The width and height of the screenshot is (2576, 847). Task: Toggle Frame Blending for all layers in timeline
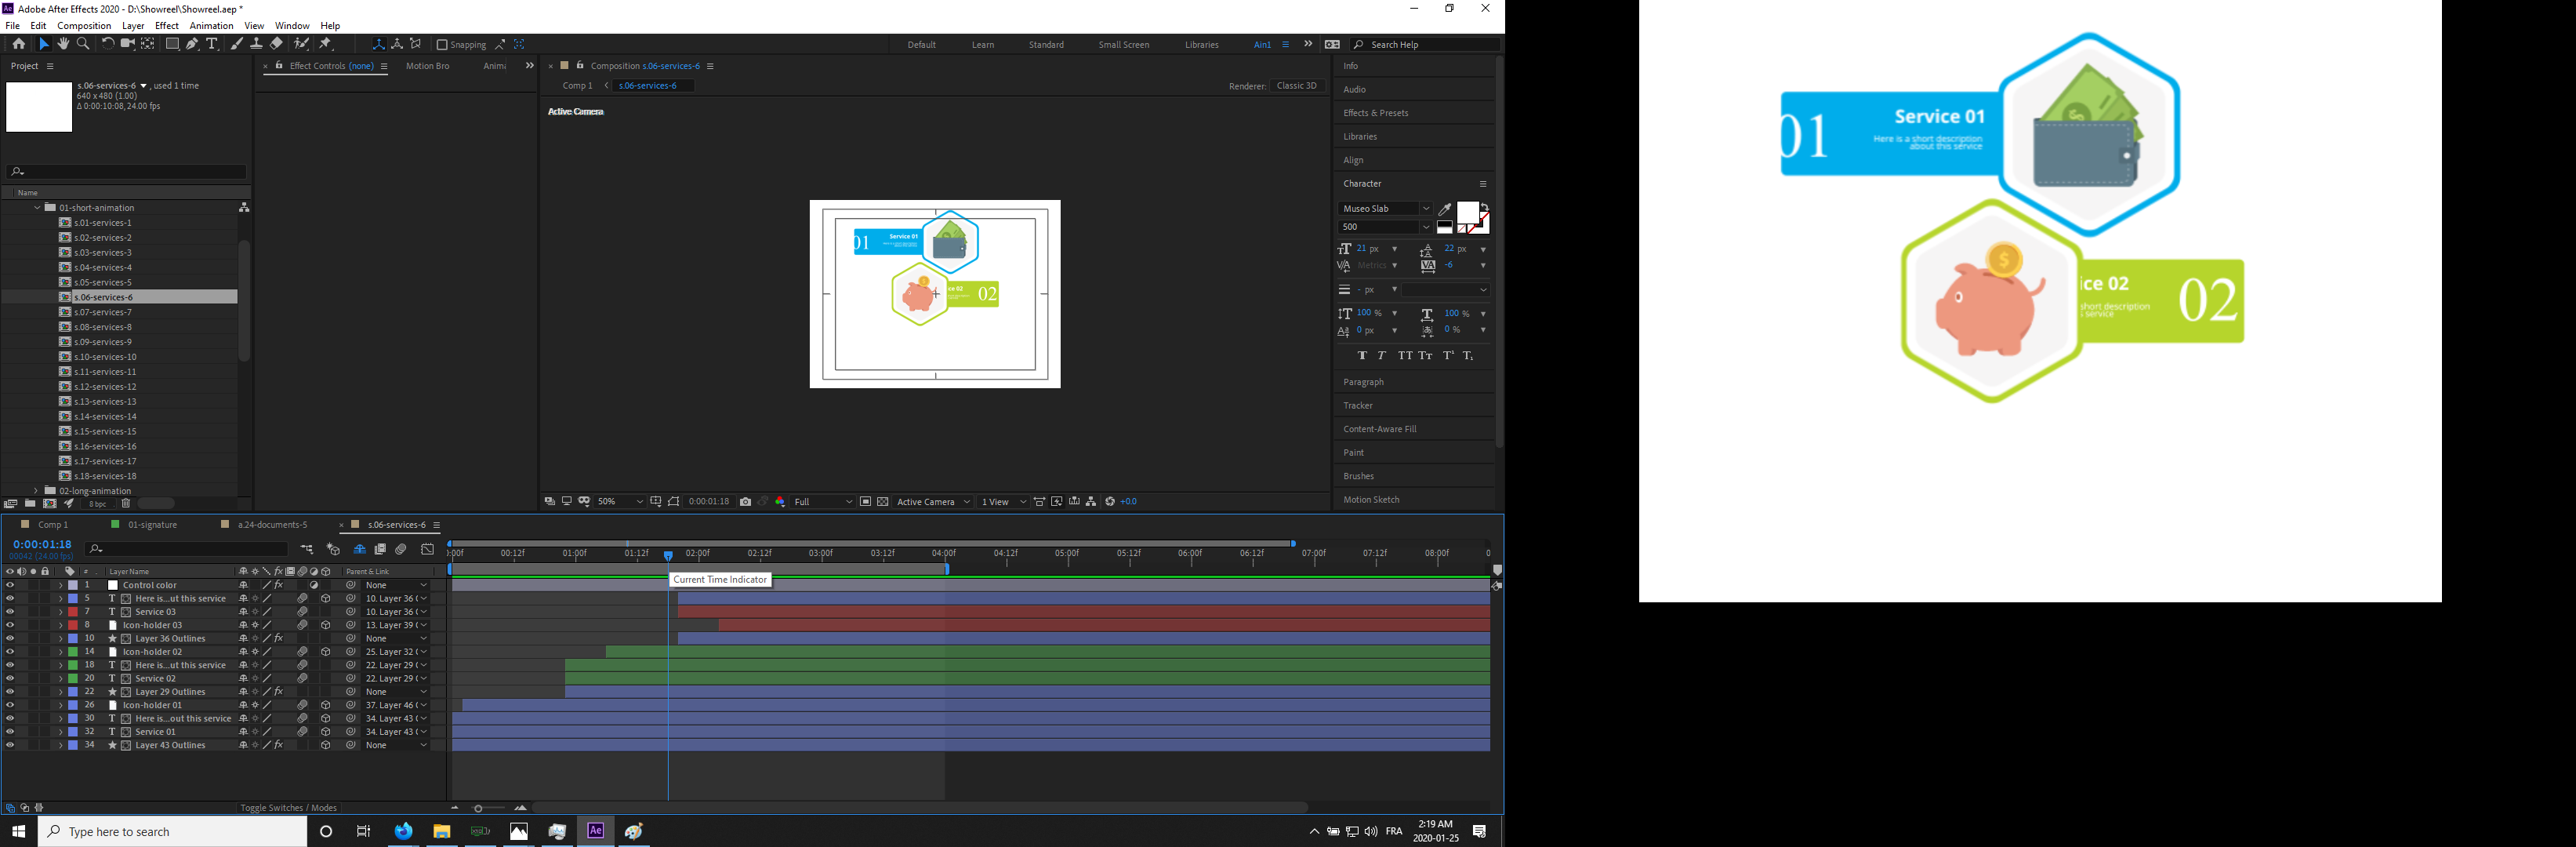tap(380, 549)
